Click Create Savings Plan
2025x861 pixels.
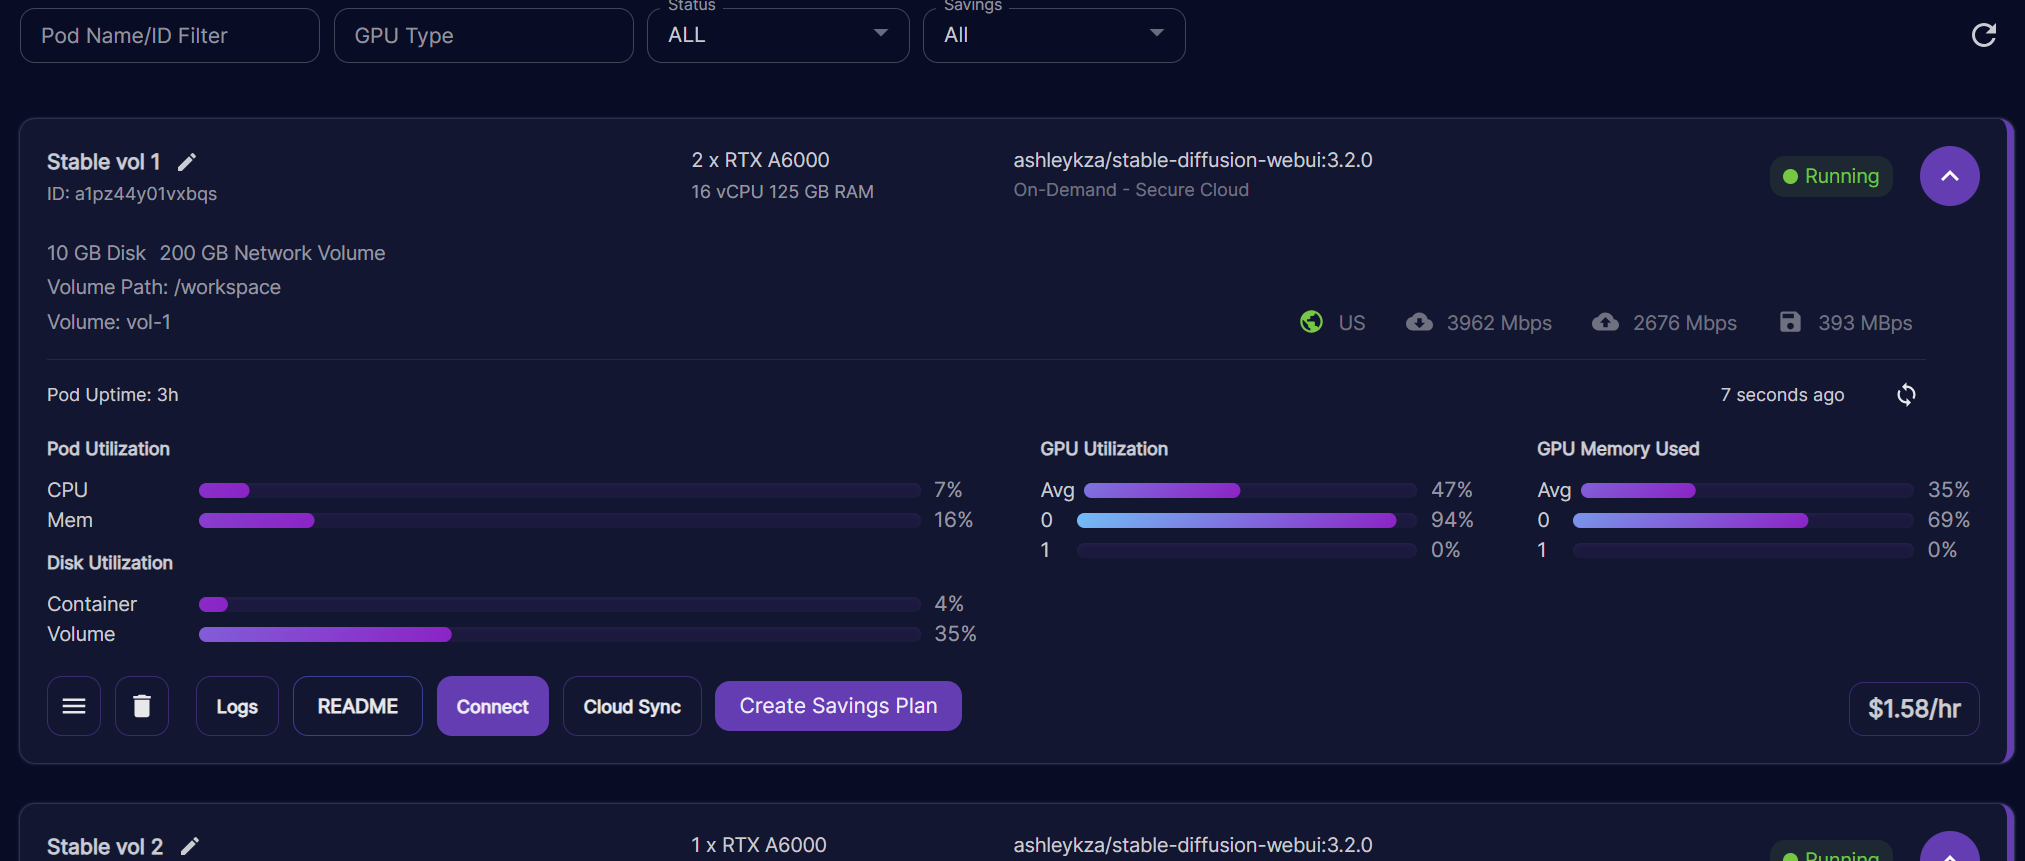pos(838,706)
